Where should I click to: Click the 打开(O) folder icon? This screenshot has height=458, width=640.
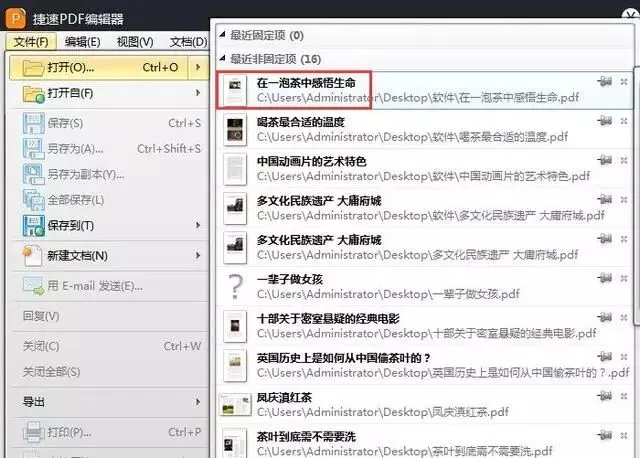(x=33, y=68)
